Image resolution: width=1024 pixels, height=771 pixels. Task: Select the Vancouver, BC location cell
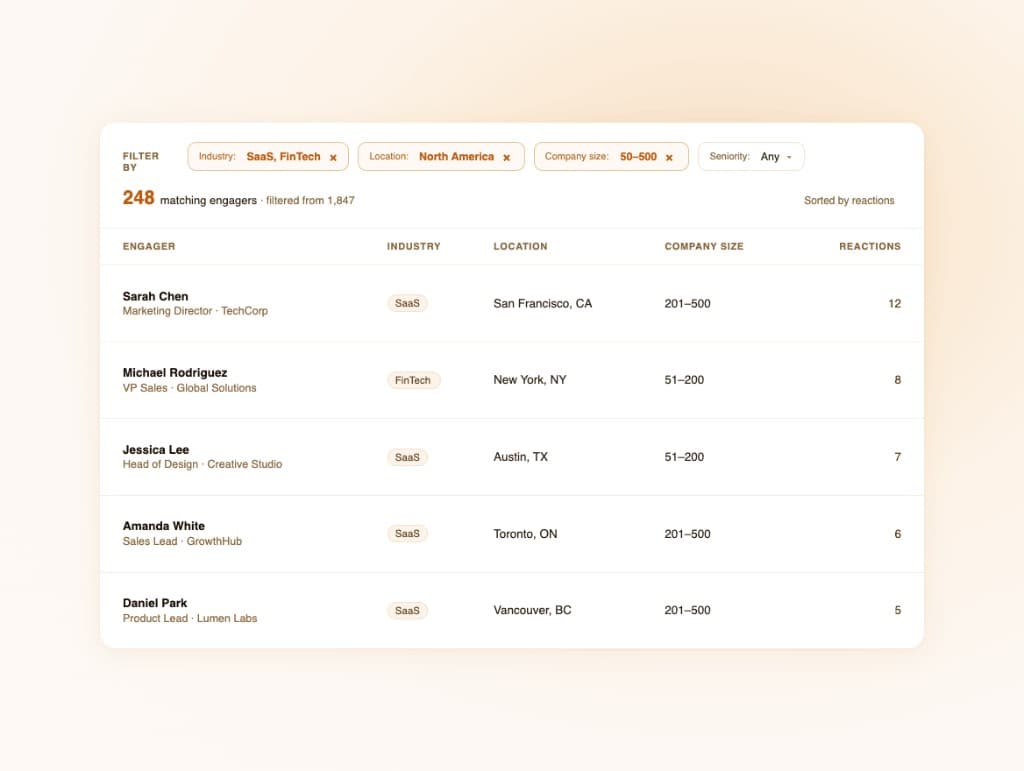point(532,610)
